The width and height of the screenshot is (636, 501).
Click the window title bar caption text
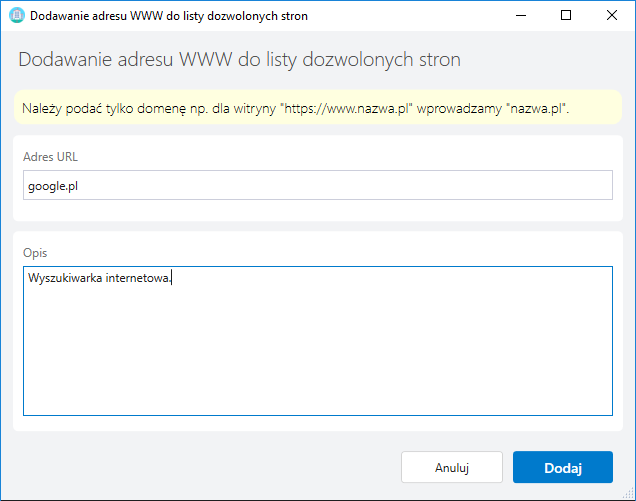(169, 16)
